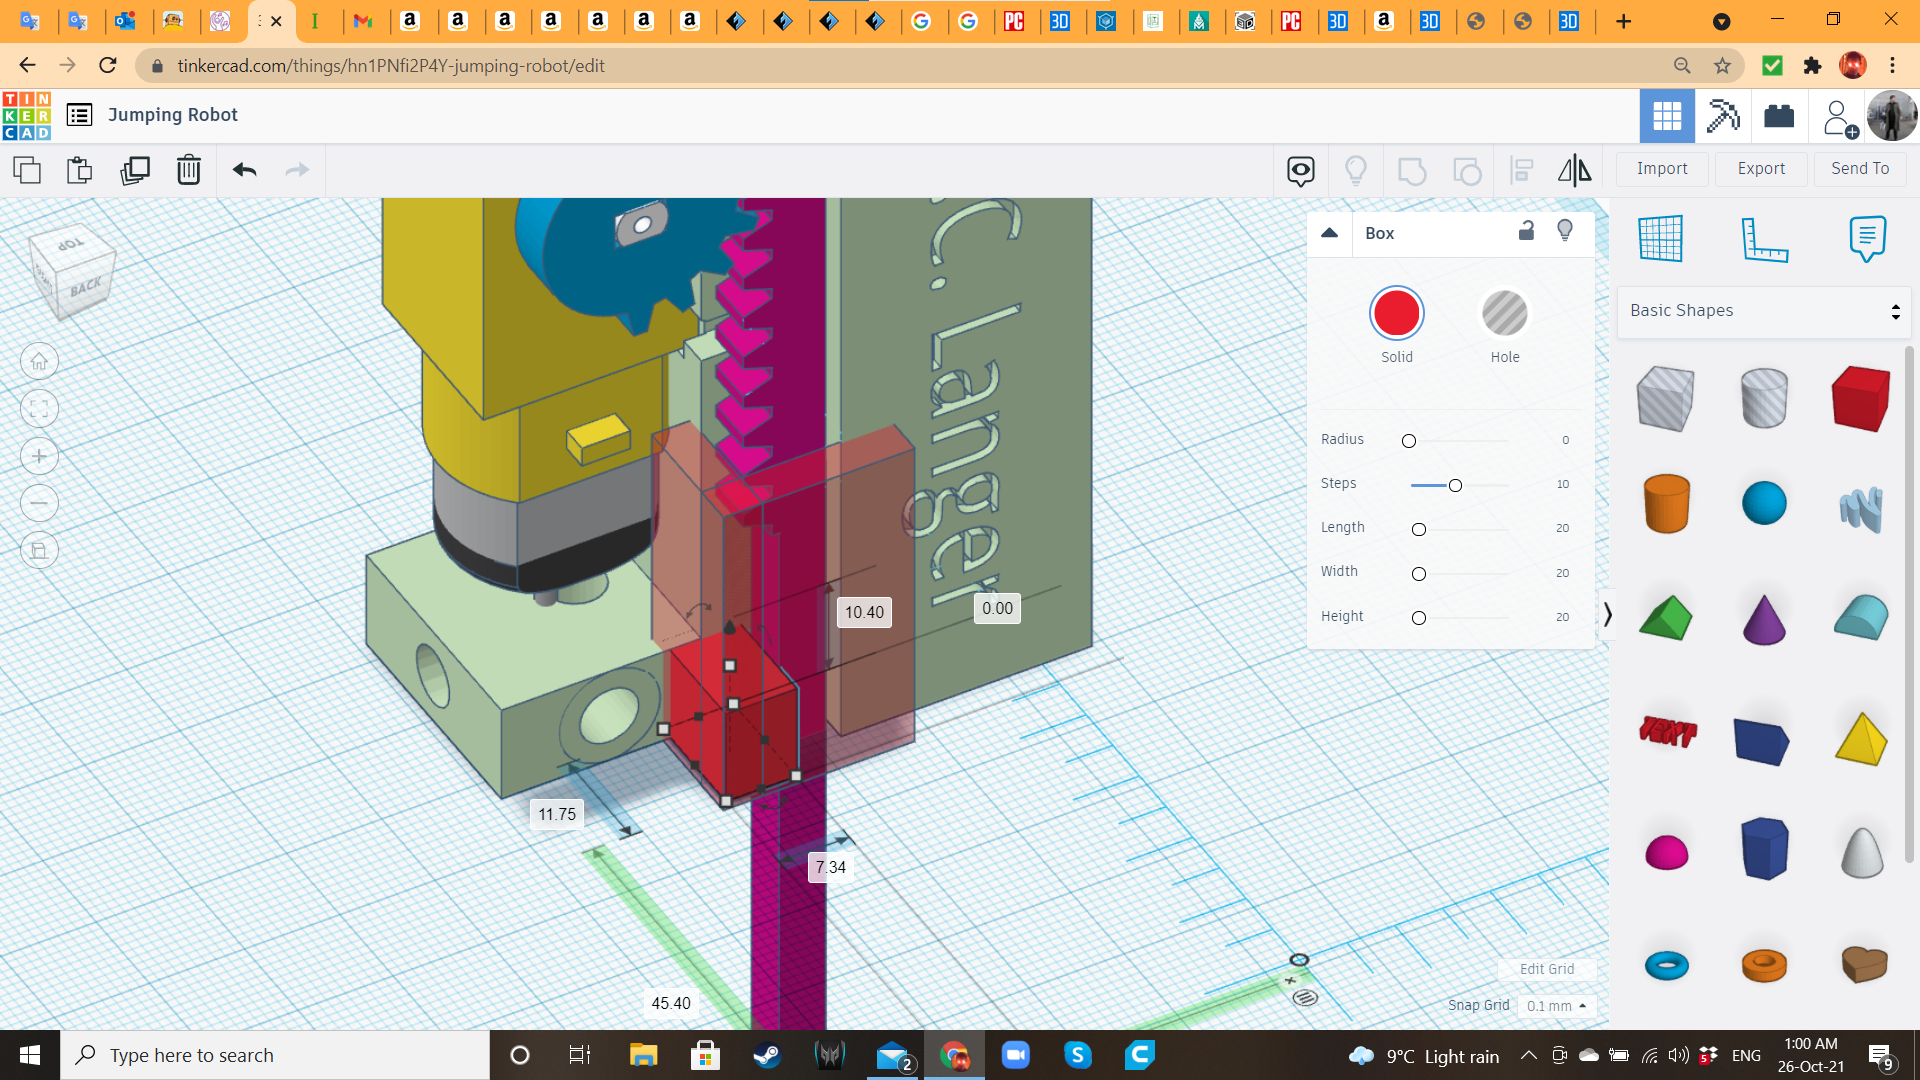Screen dimensions: 1920x1080
Task: Select Hole mode for the Box
Action: pyautogui.click(x=1505, y=313)
